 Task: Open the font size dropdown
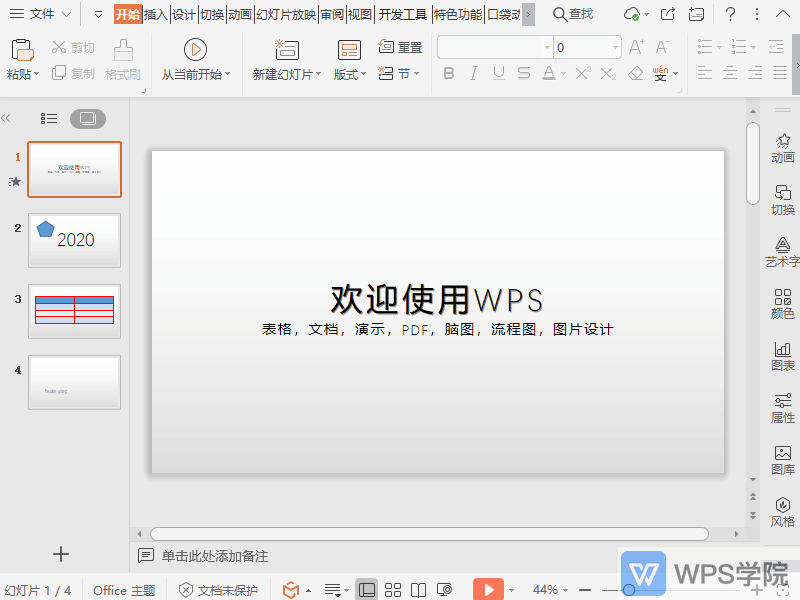click(617, 46)
